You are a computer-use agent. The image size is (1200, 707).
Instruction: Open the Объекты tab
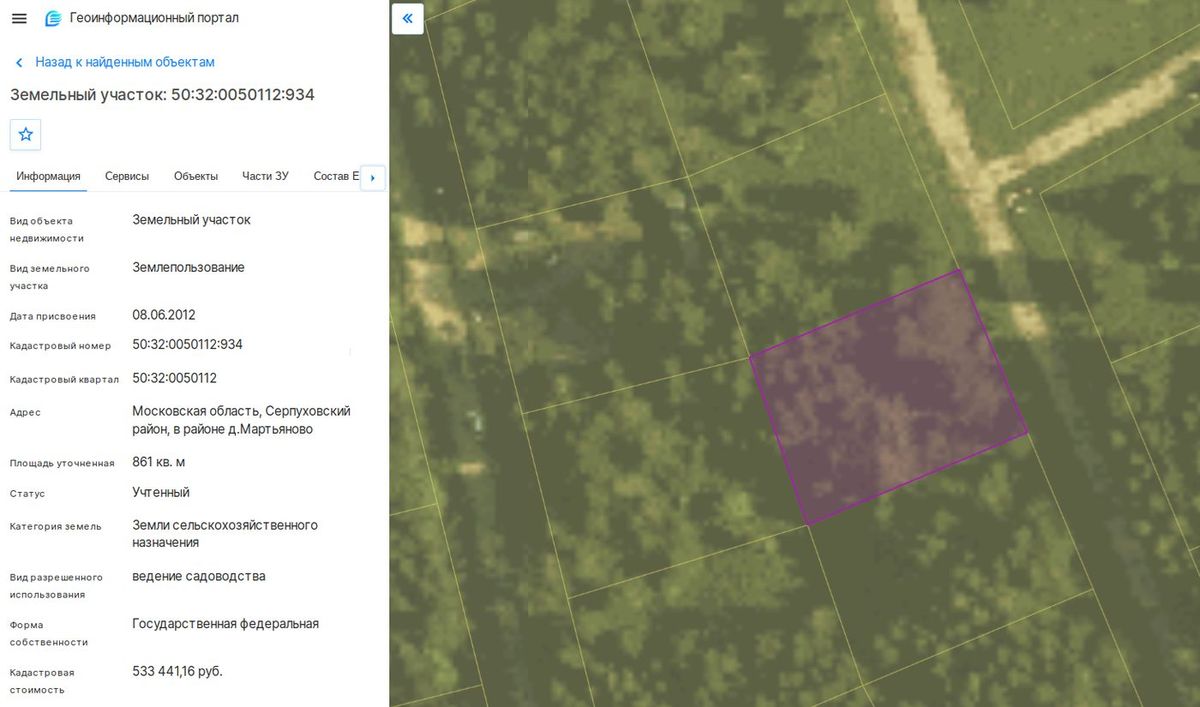(196, 176)
